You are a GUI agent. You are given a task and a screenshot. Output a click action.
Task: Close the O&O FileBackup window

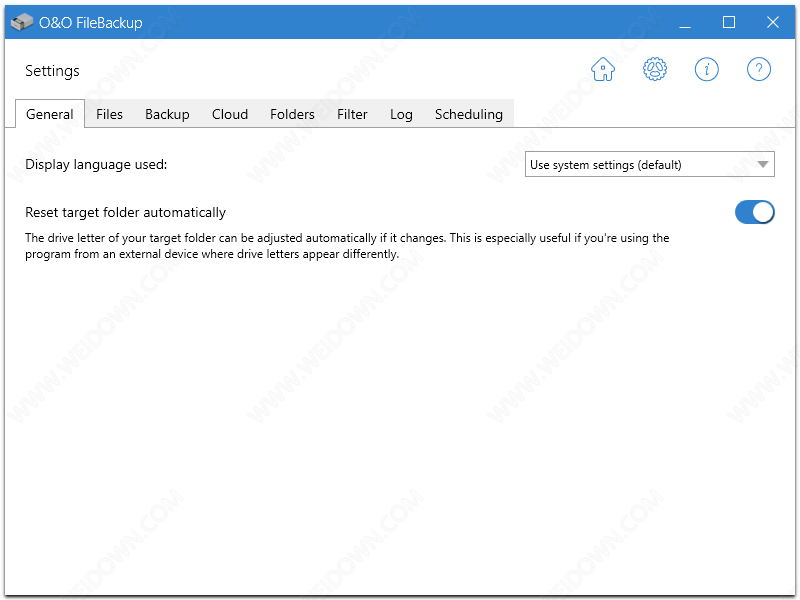point(772,22)
